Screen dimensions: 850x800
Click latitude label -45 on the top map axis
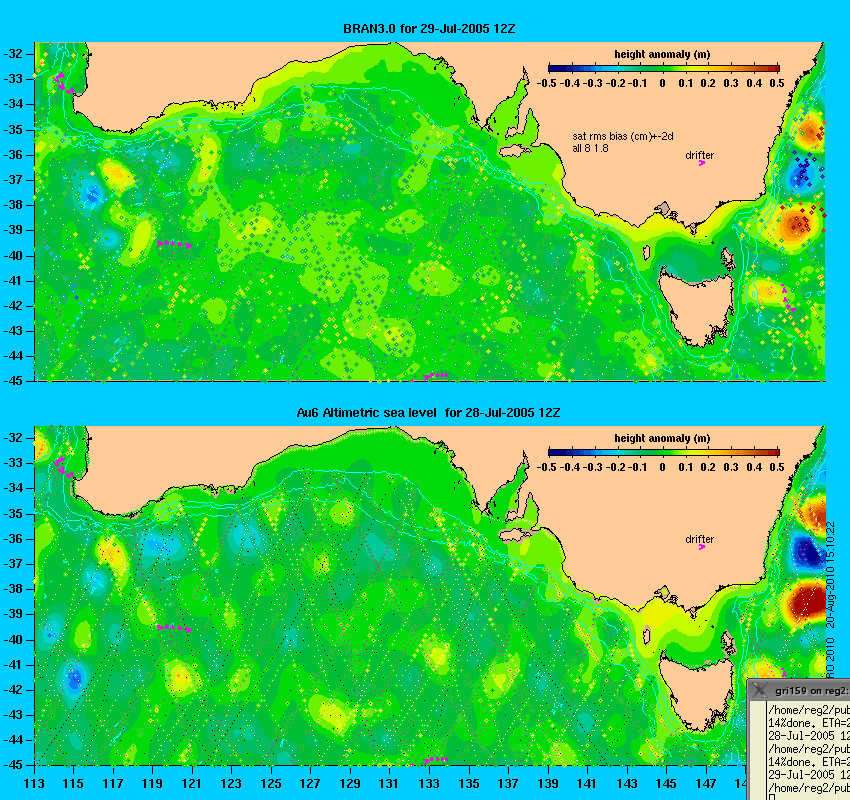coord(13,380)
